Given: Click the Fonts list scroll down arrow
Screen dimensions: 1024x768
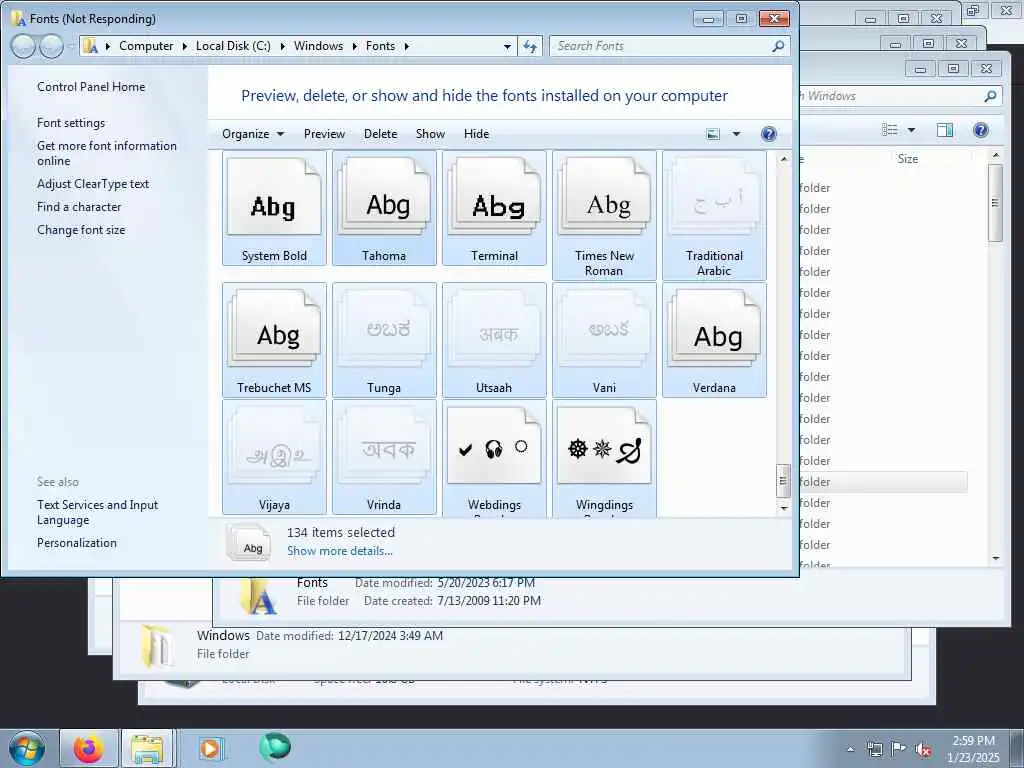Looking at the screenshot, I should [784, 508].
